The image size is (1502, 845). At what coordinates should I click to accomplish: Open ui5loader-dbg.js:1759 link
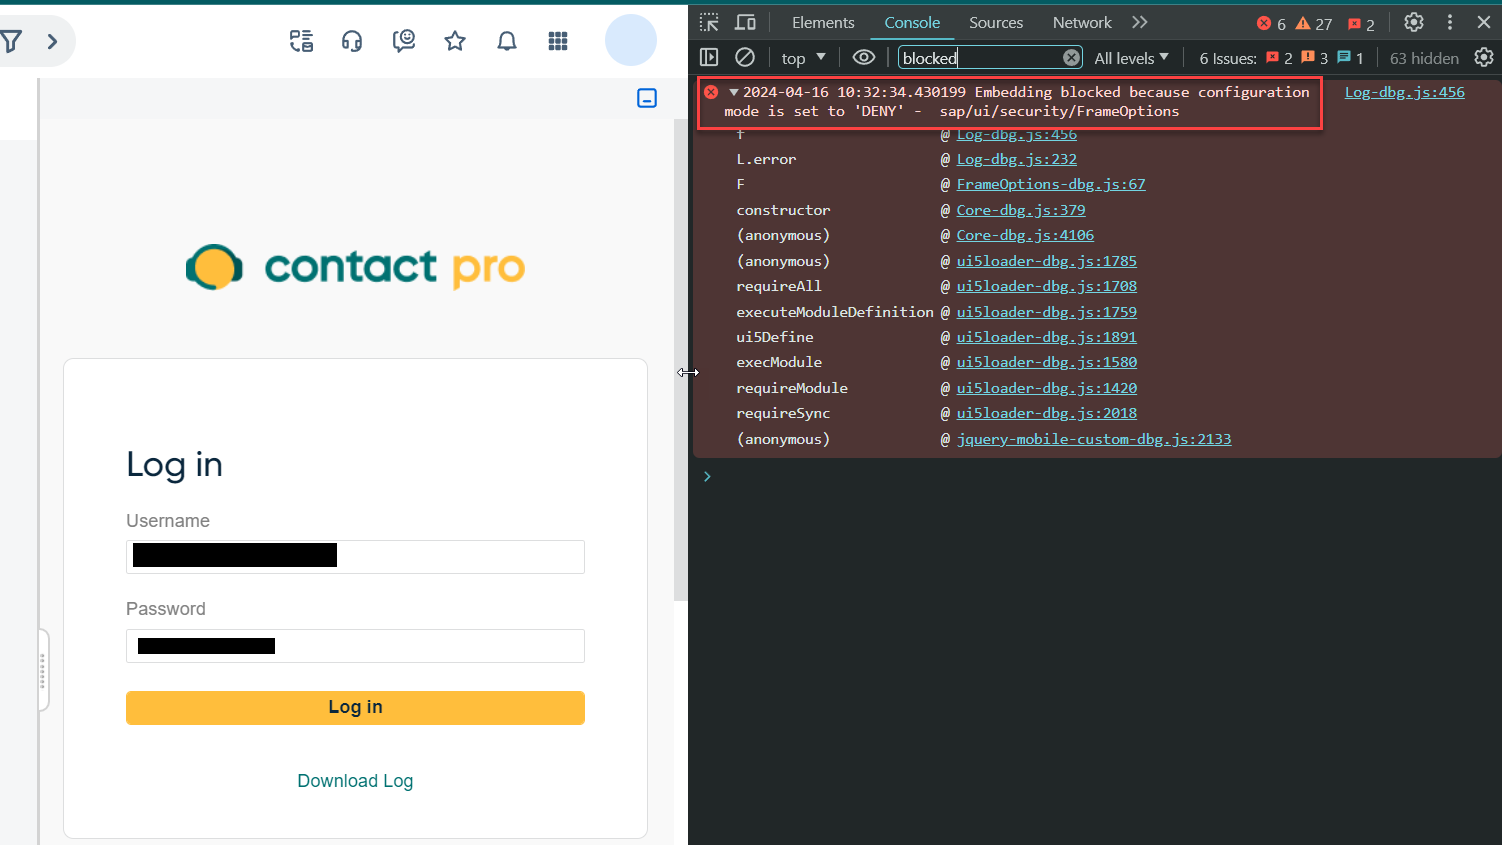[1046, 312]
